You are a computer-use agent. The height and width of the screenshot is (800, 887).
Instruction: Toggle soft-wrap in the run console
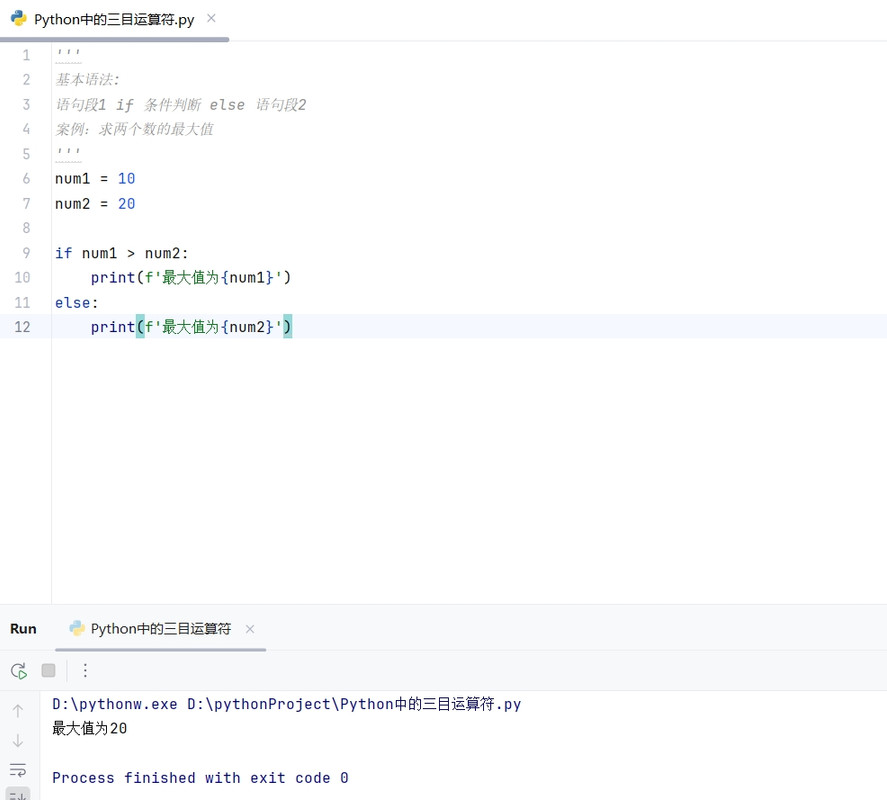(x=18, y=769)
